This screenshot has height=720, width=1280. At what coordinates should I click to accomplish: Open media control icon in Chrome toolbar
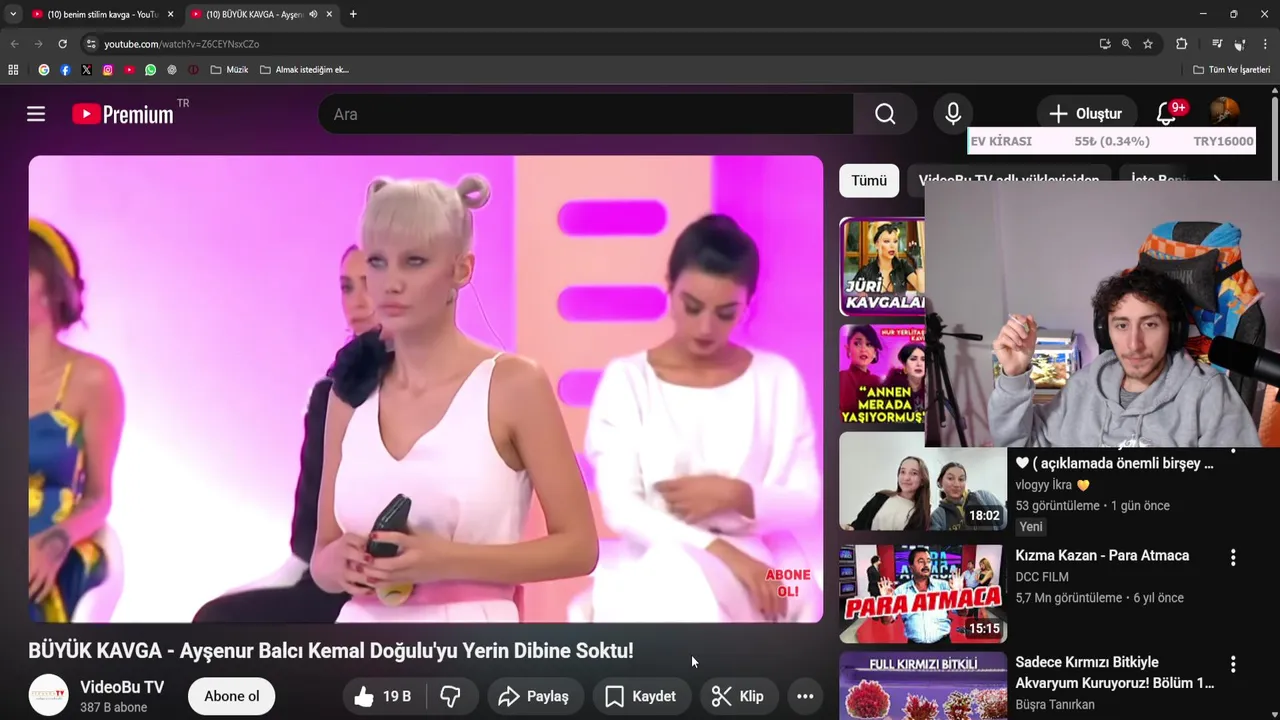coord(1216,44)
